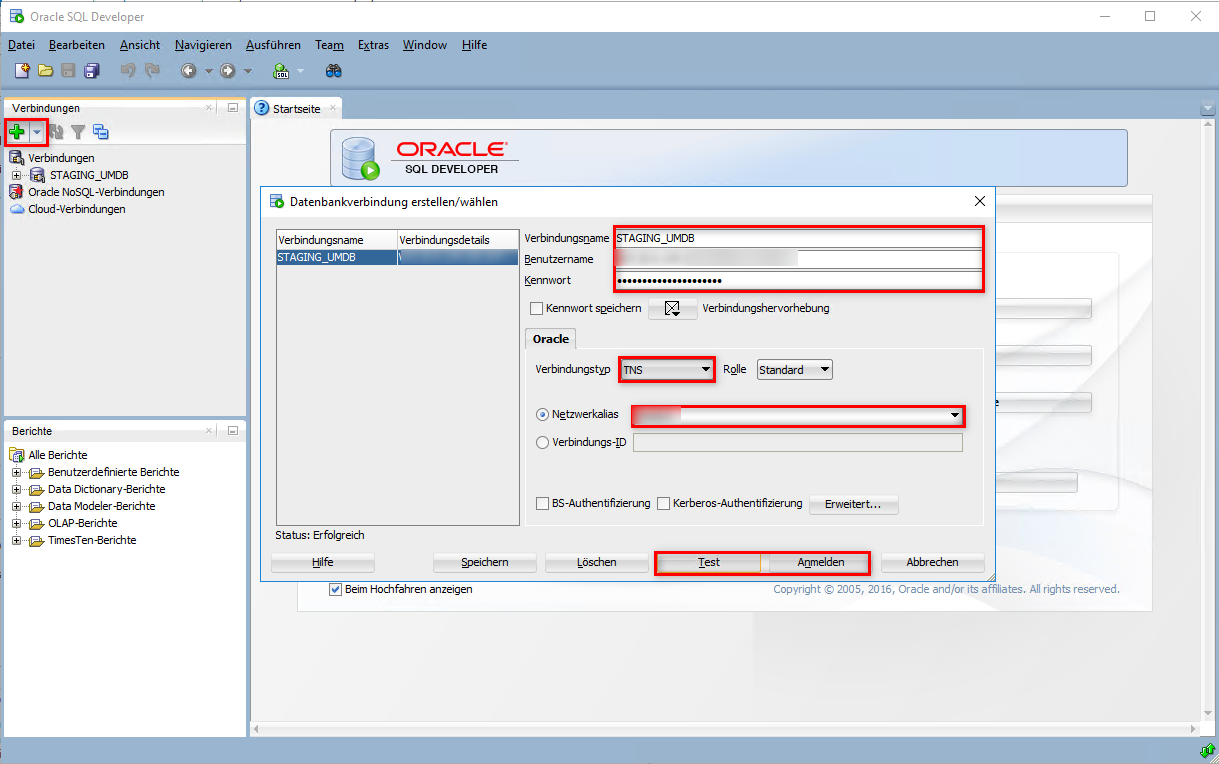1219x764 pixels.
Task: Pick a Verbindungshervorhebung color swatch
Action: (x=671, y=308)
